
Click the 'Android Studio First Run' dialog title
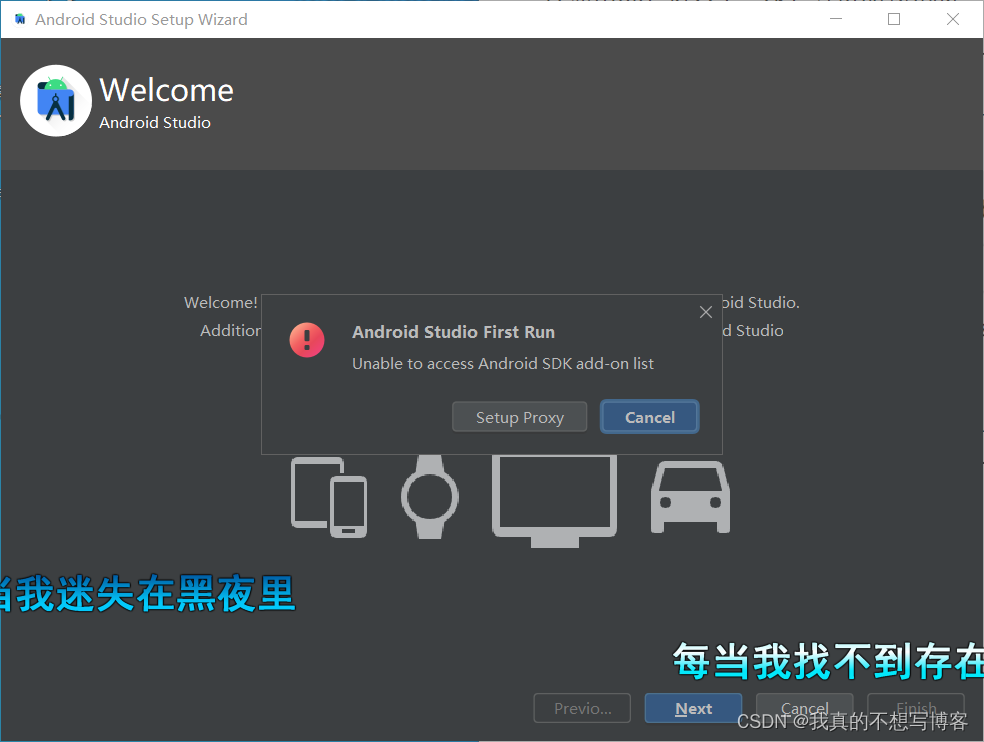453,332
